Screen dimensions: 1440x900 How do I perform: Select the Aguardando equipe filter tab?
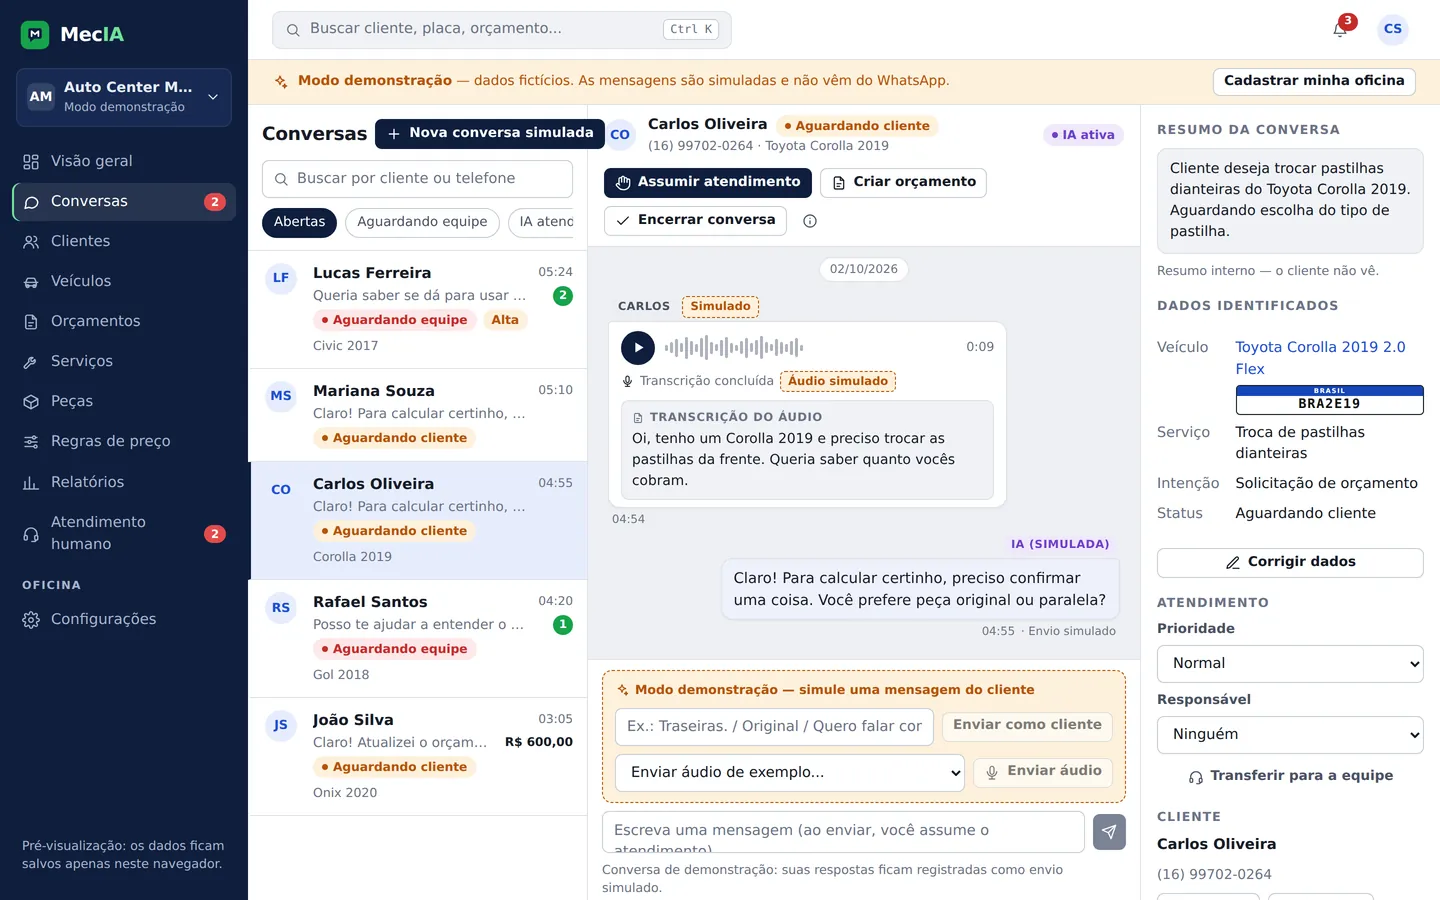coord(422,222)
